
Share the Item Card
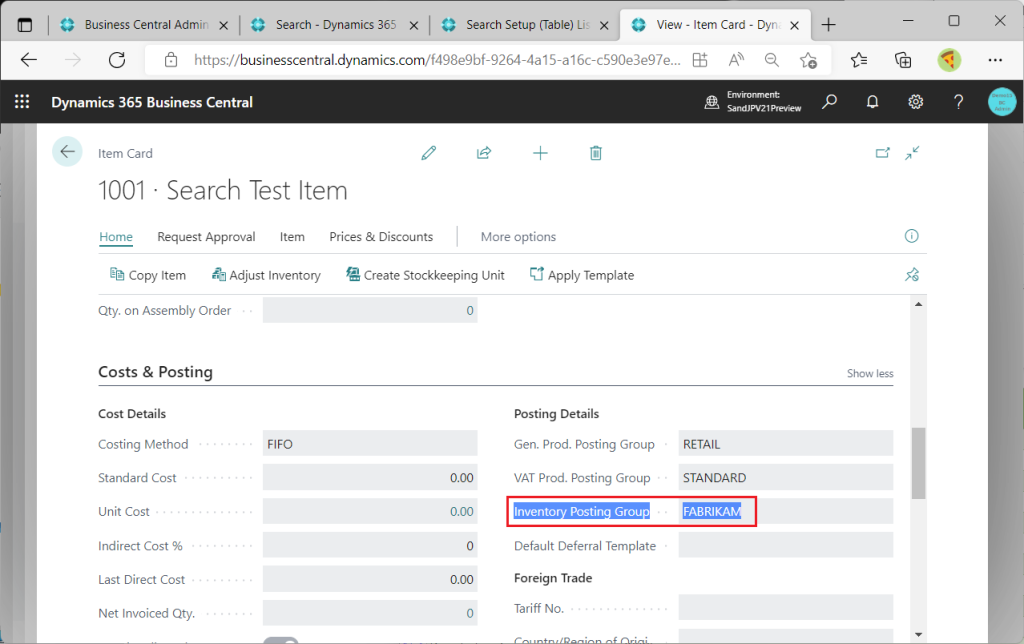coord(484,153)
